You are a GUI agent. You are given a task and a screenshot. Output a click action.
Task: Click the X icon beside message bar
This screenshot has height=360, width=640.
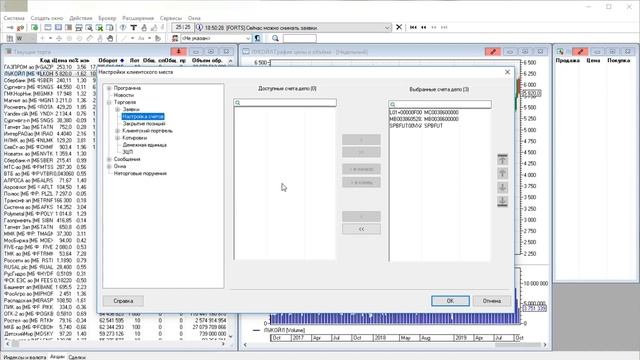[x=399, y=27]
